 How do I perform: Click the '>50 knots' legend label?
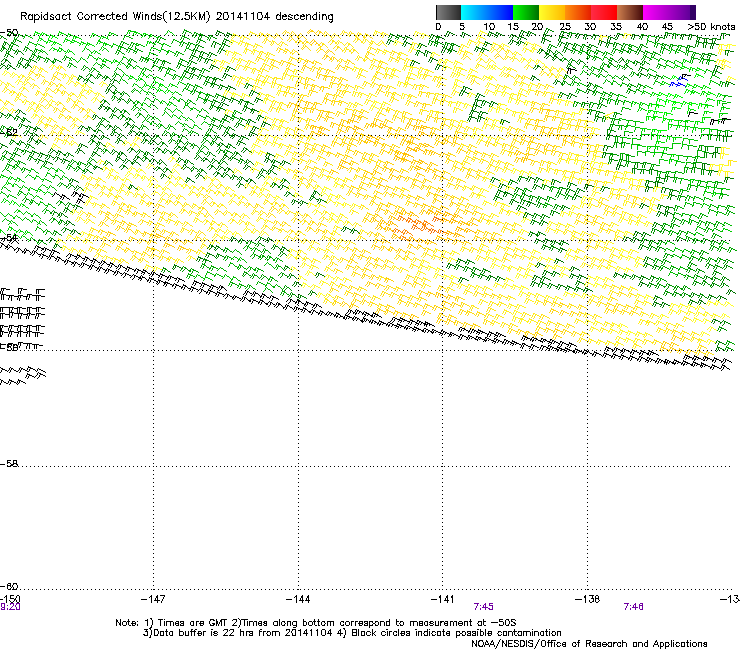[x=711, y=27]
